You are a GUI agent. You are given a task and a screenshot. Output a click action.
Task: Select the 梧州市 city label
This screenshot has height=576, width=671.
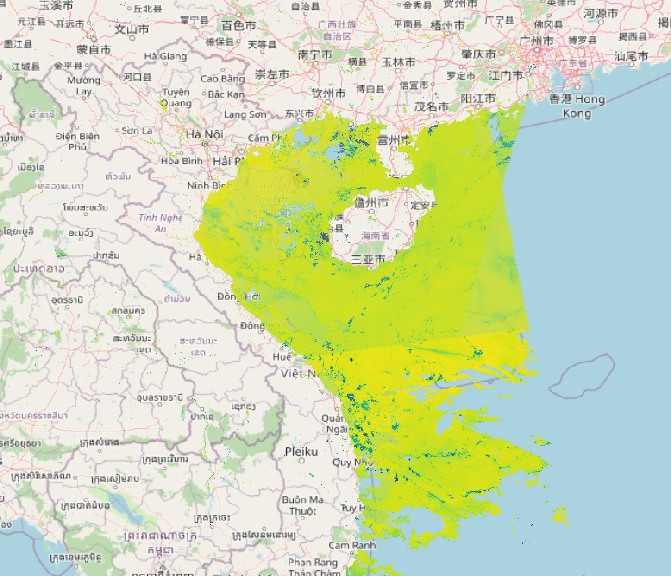click(x=447, y=25)
